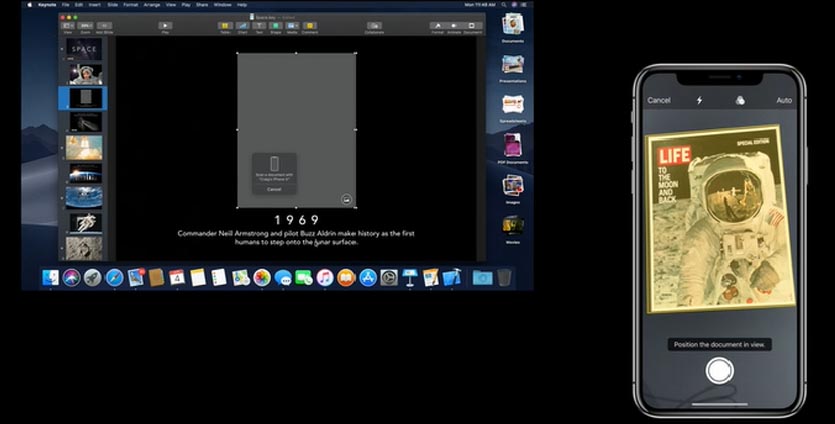Open Safari from the Dock

click(114, 278)
